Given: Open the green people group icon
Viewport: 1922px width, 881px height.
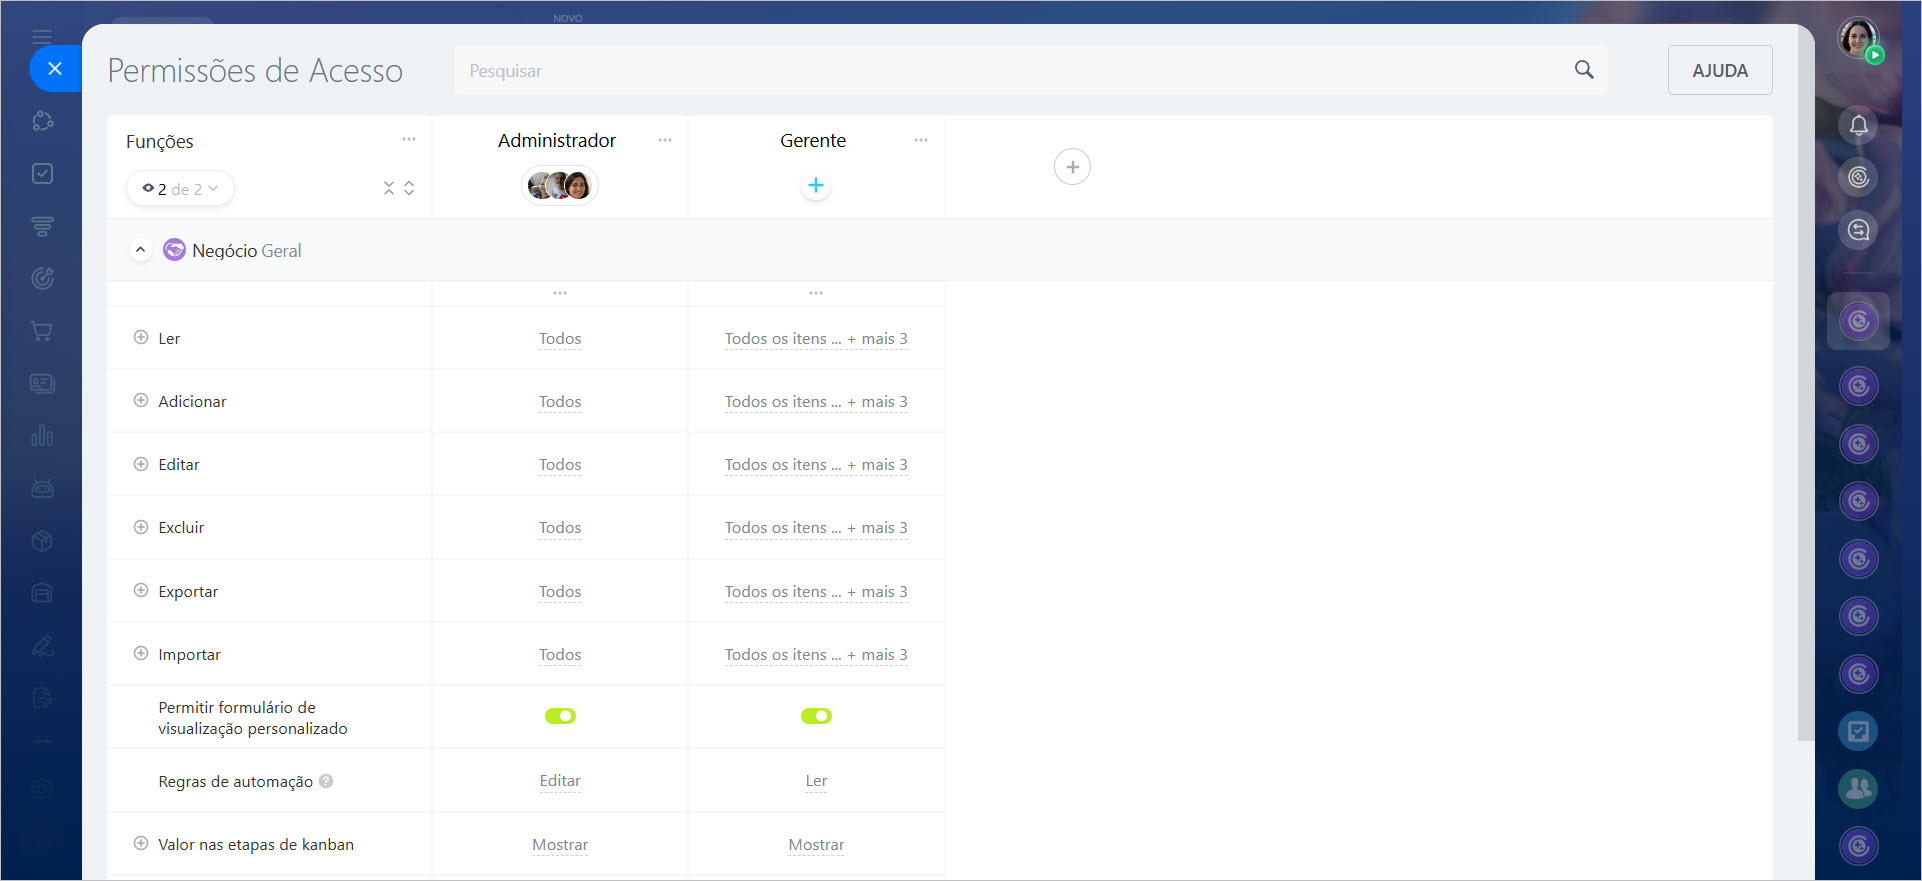Looking at the screenshot, I should point(1859,788).
